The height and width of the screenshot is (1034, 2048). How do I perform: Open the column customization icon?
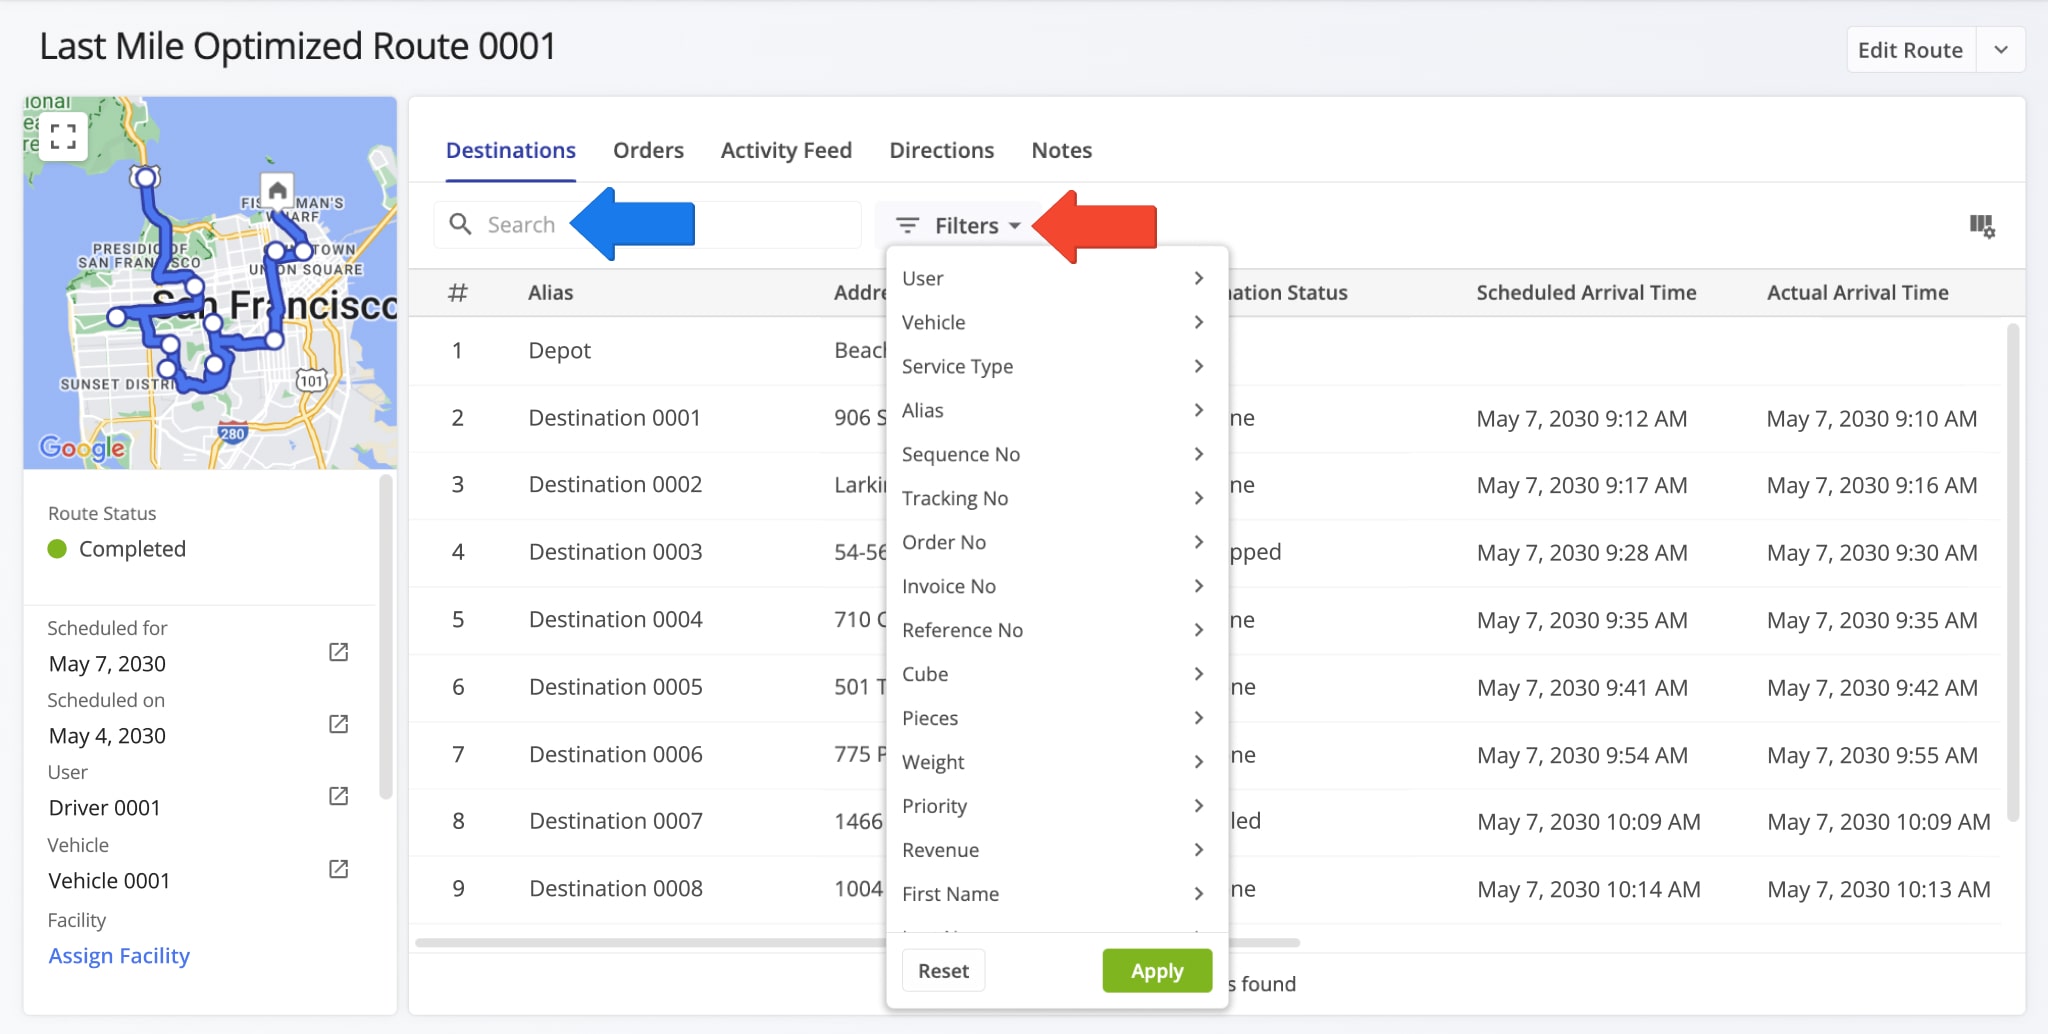click(1984, 226)
